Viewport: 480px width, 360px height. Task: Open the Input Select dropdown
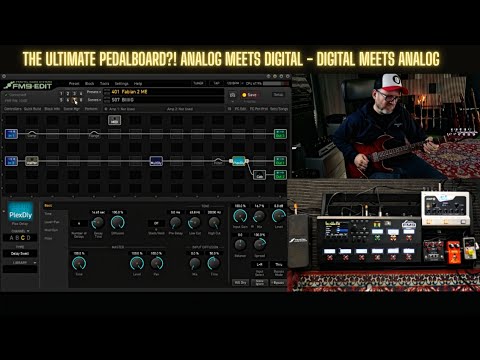[x=259, y=265]
